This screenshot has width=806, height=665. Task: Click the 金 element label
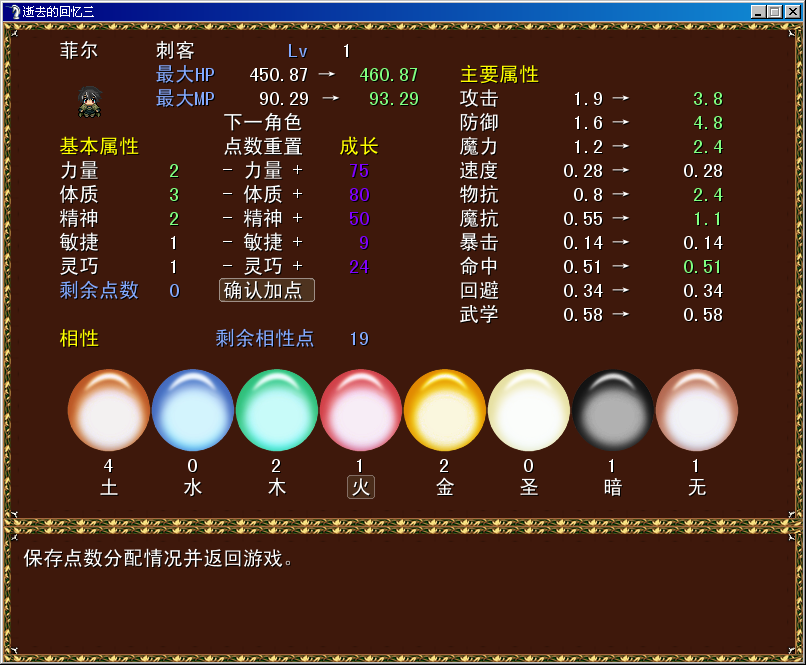click(x=445, y=487)
